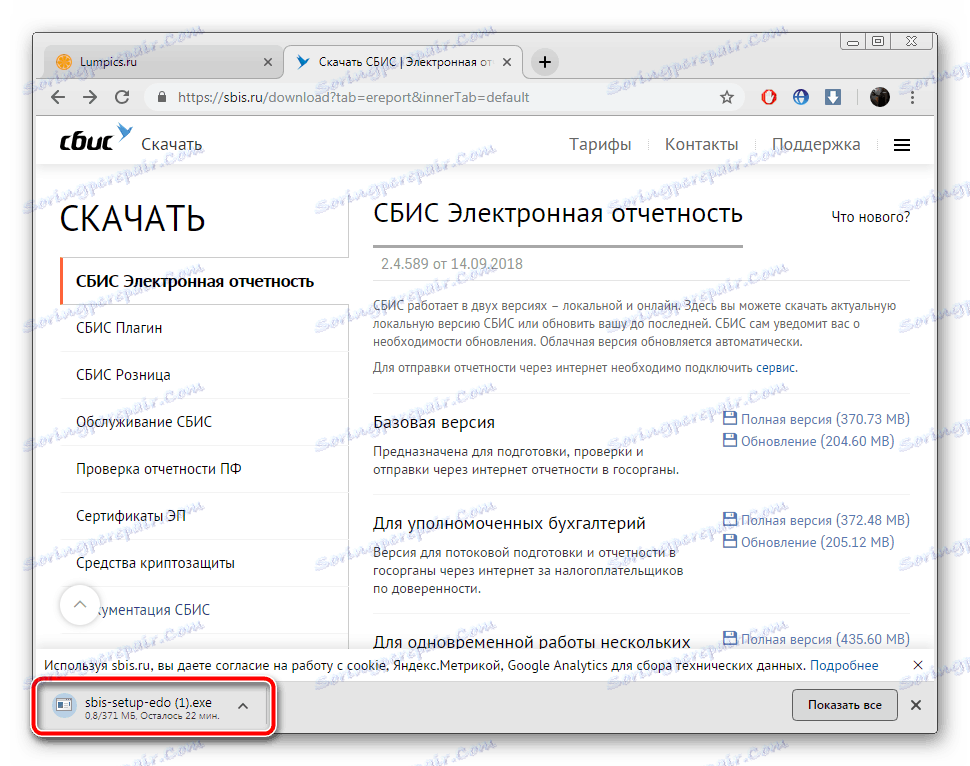Image resolution: width=970 pixels, height=766 pixels.
Task: Expand the download item options chevron
Action: [x=244, y=706]
